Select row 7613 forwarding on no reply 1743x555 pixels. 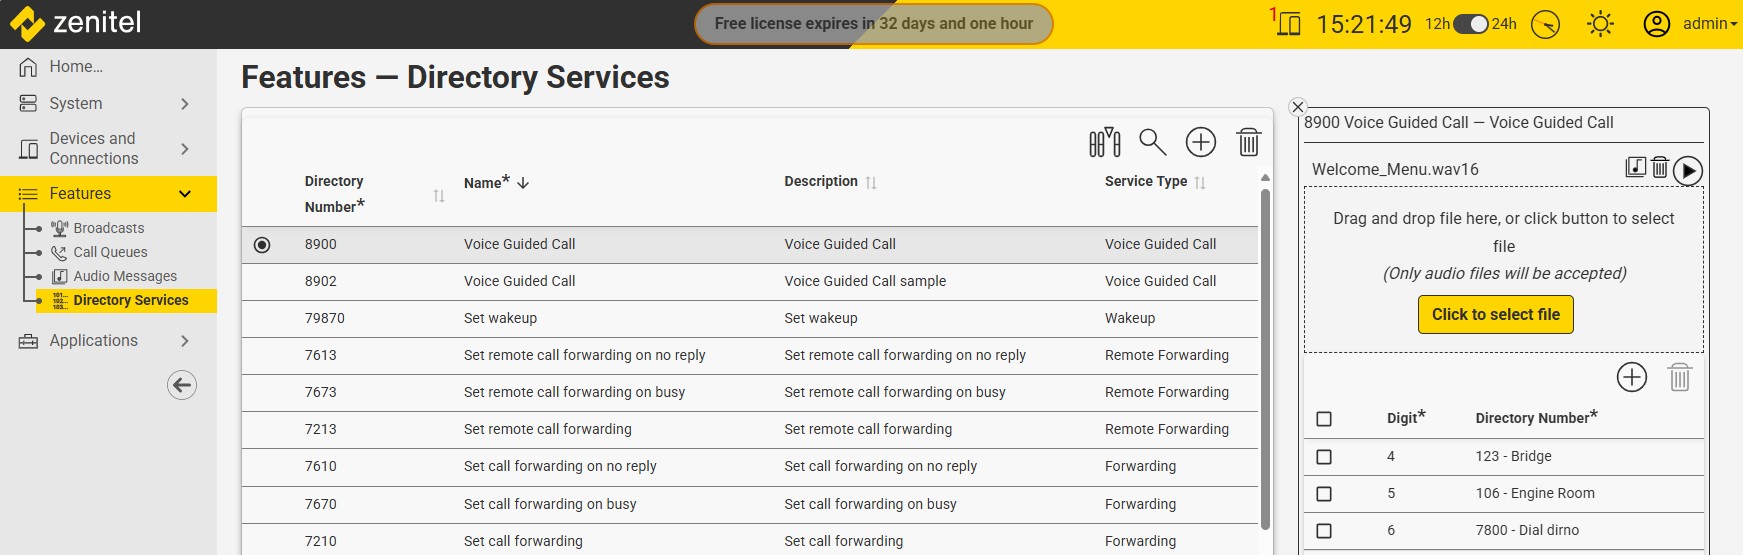750,356
